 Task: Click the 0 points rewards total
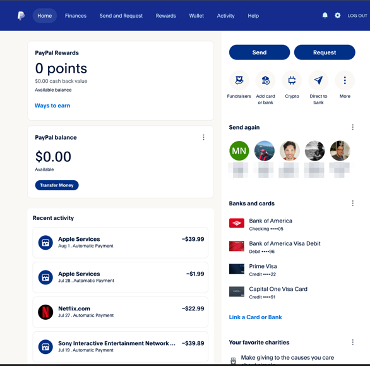[61, 68]
